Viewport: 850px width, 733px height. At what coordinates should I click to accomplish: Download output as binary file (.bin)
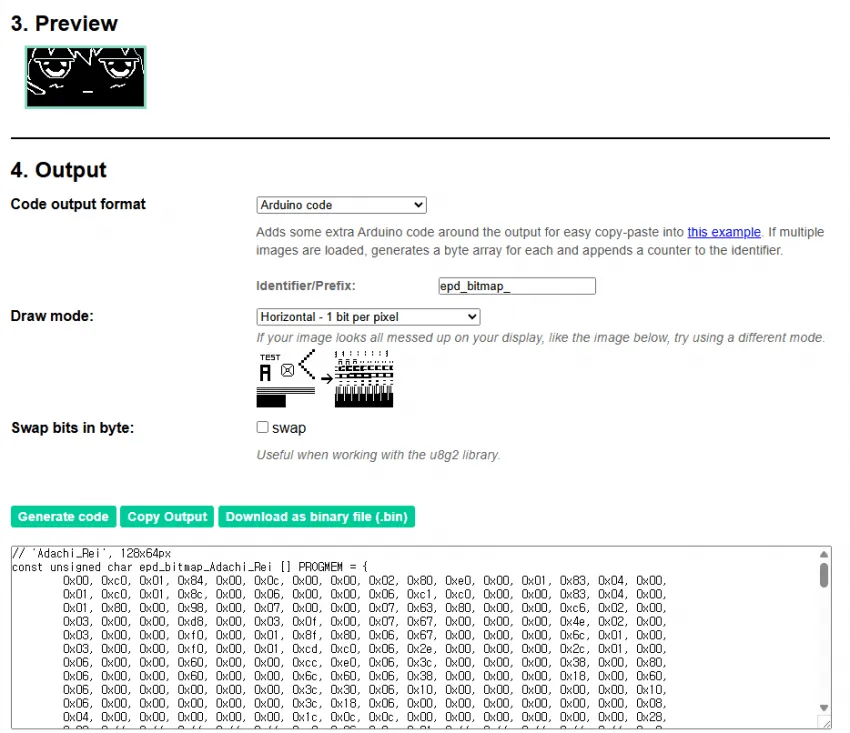tap(317, 517)
